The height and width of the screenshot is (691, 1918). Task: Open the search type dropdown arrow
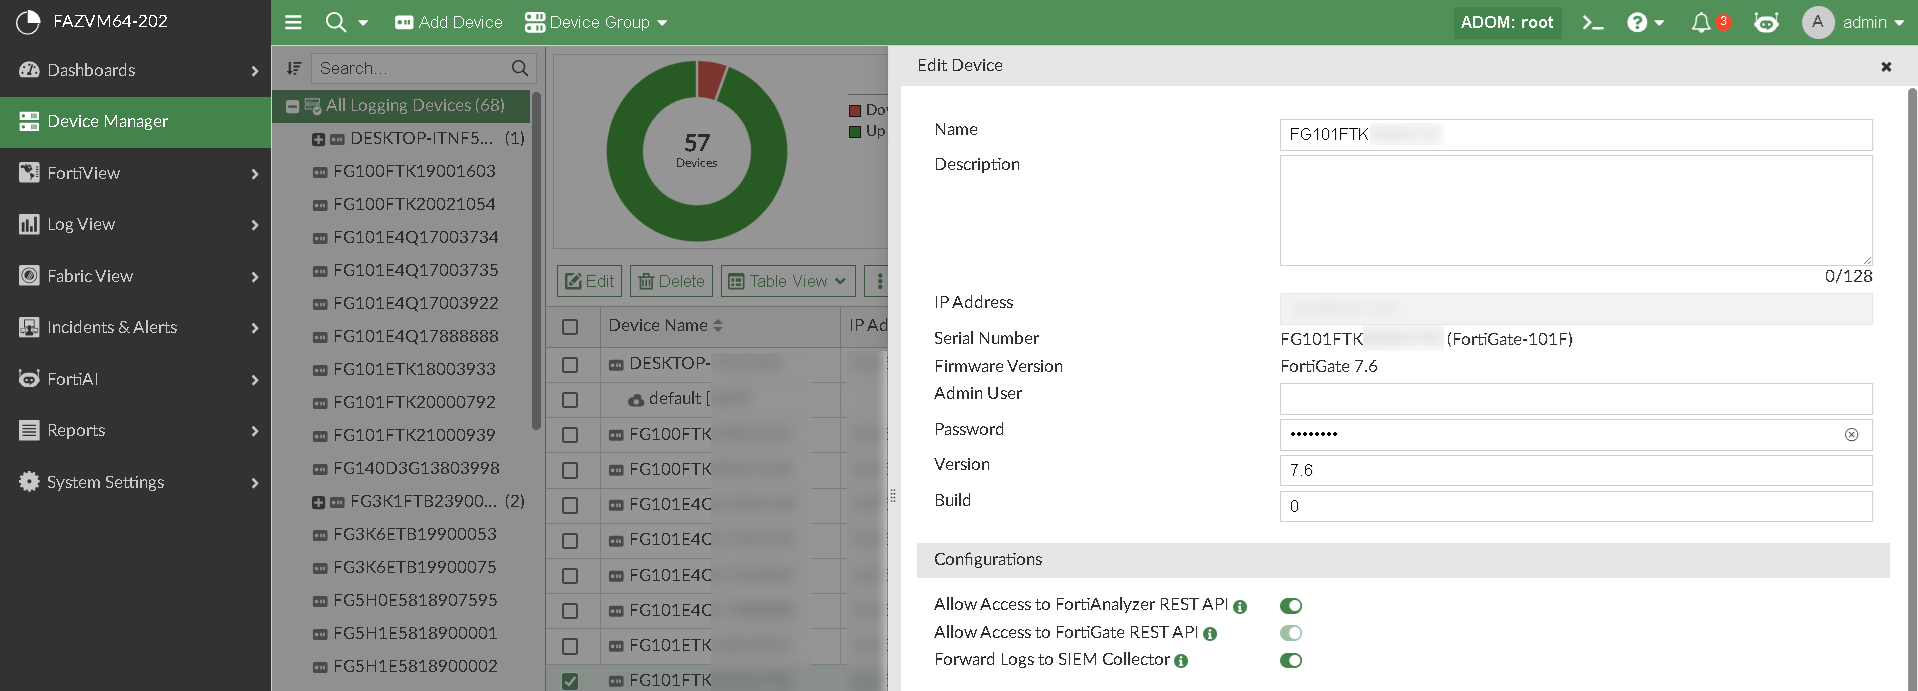[363, 22]
